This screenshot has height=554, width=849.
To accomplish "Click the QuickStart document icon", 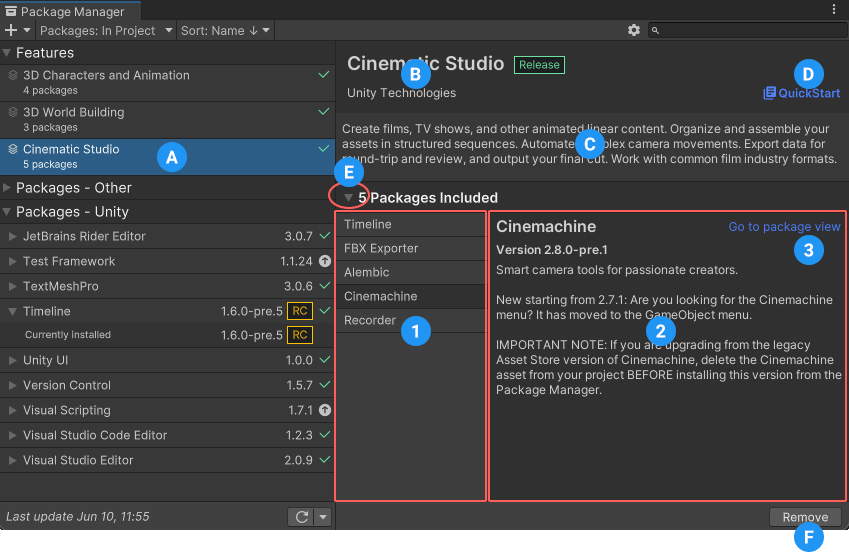I will coord(769,93).
